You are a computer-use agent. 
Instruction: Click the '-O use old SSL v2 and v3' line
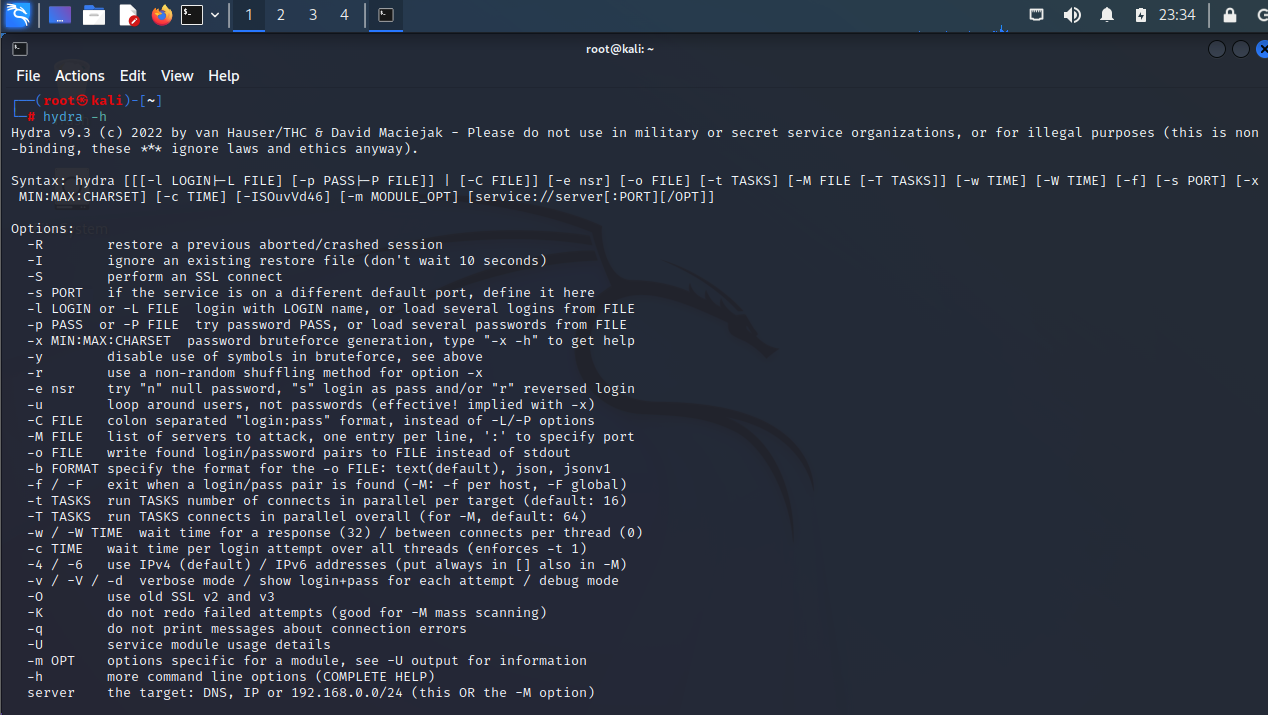click(151, 597)
